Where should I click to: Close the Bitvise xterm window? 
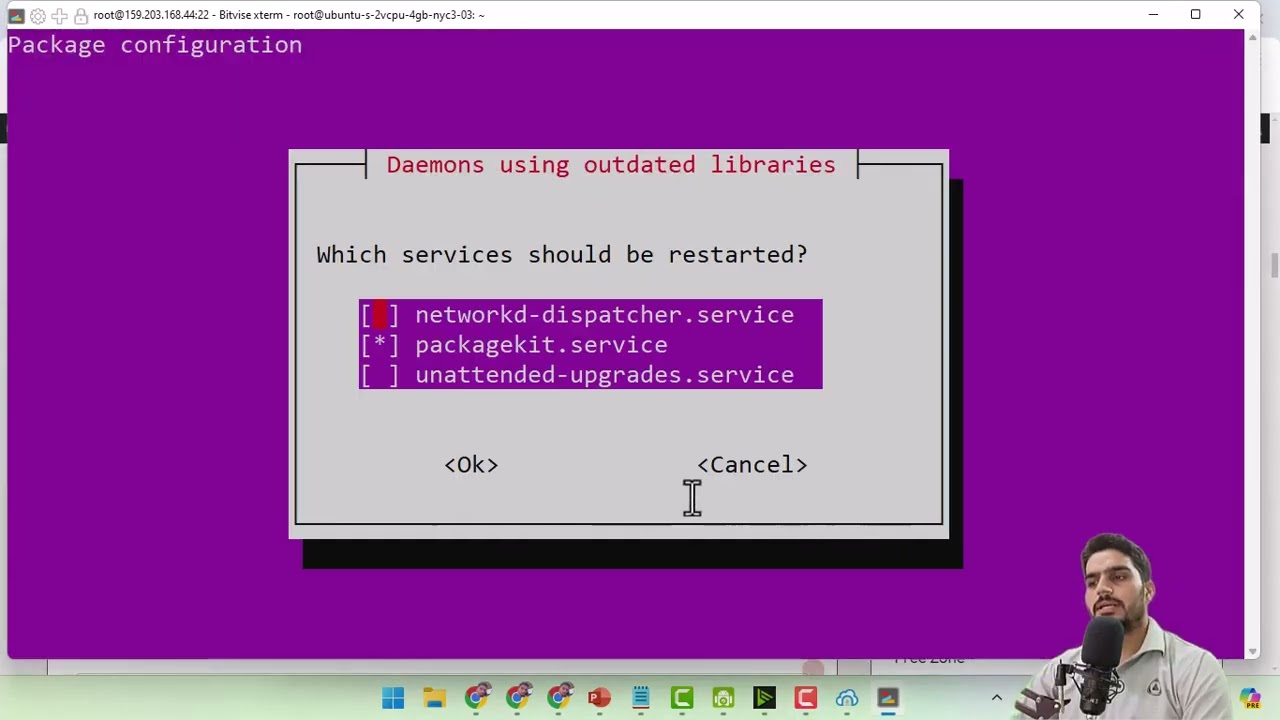coord(1238,15)
